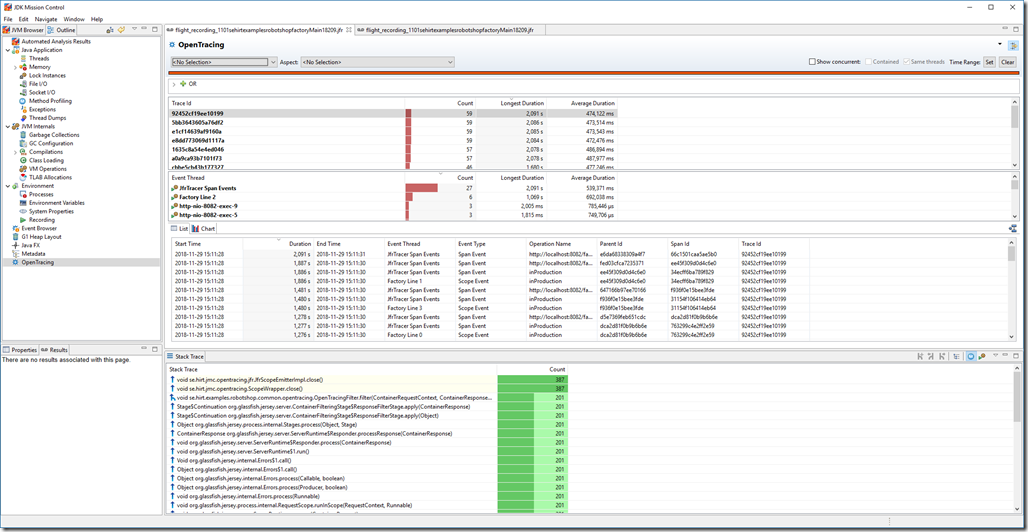Viewport: 1028px width, 532px height.
Task: Open Environment Variables page
Action: coord(54,203)
